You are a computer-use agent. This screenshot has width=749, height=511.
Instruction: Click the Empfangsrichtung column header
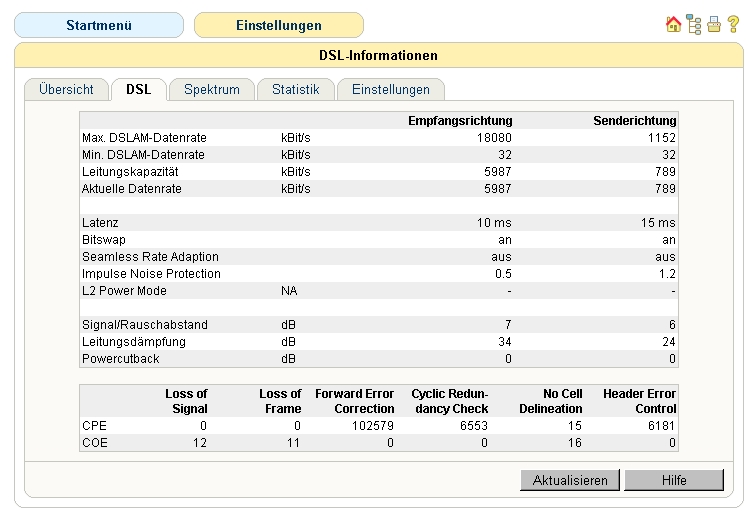click(460, 120)
